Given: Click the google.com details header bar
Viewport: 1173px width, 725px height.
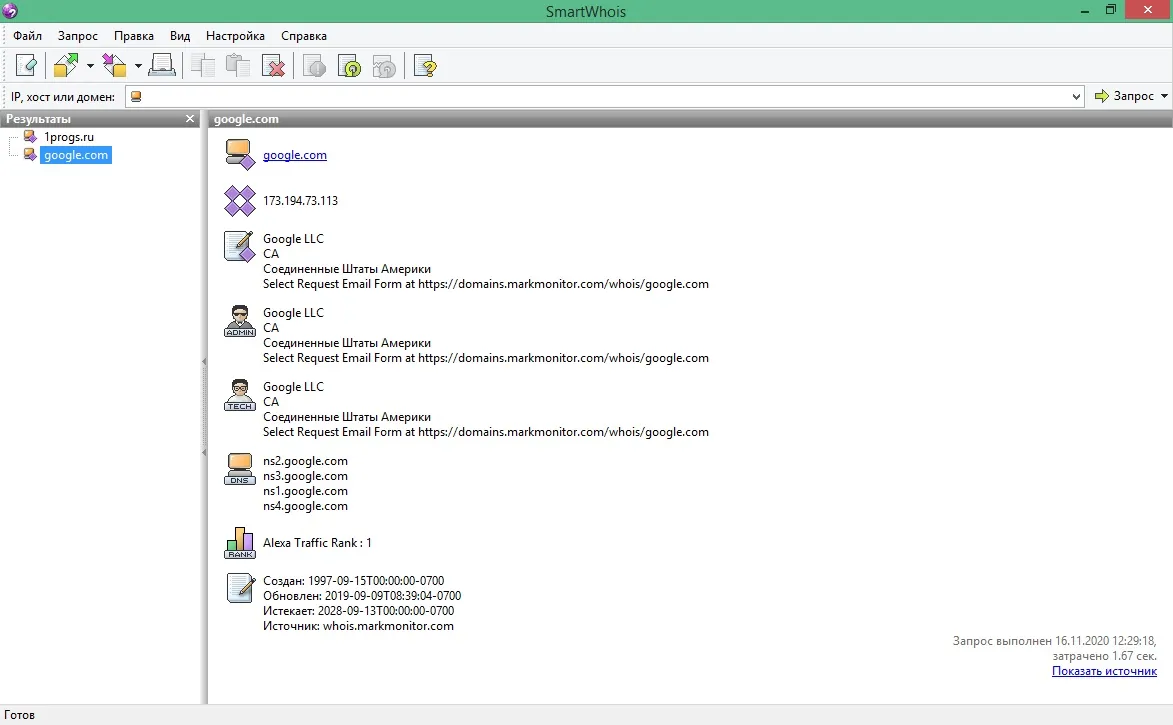Looking at the screenshot, I should coord(690,119).
